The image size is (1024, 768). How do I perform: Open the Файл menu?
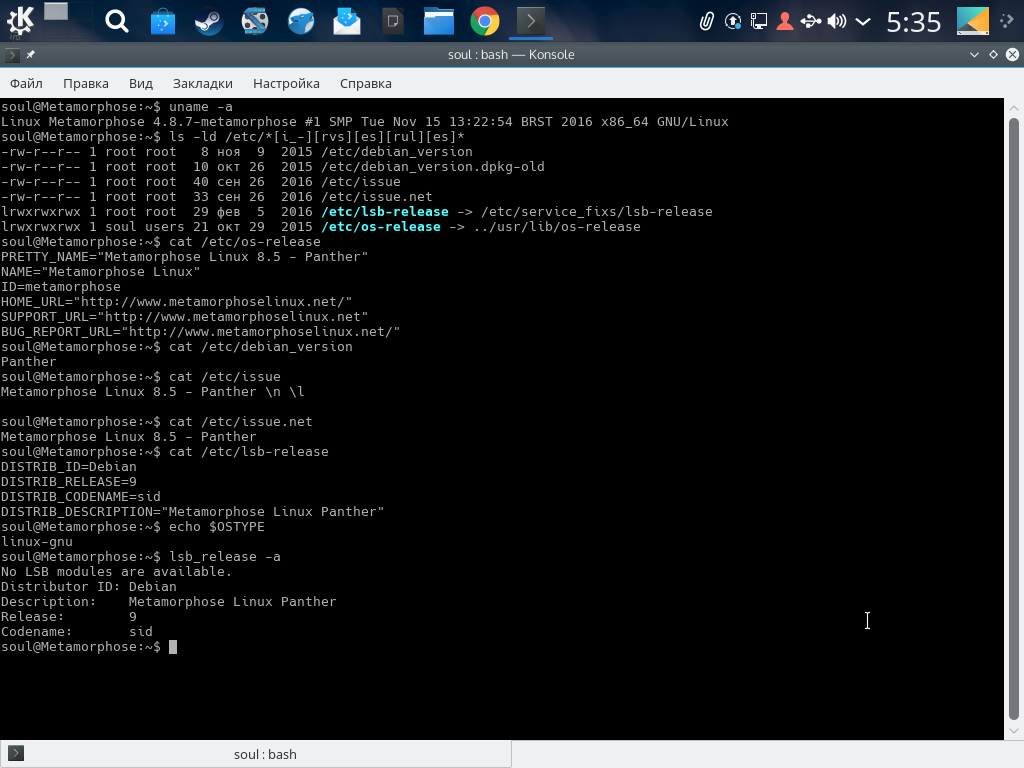click(26, 84)
